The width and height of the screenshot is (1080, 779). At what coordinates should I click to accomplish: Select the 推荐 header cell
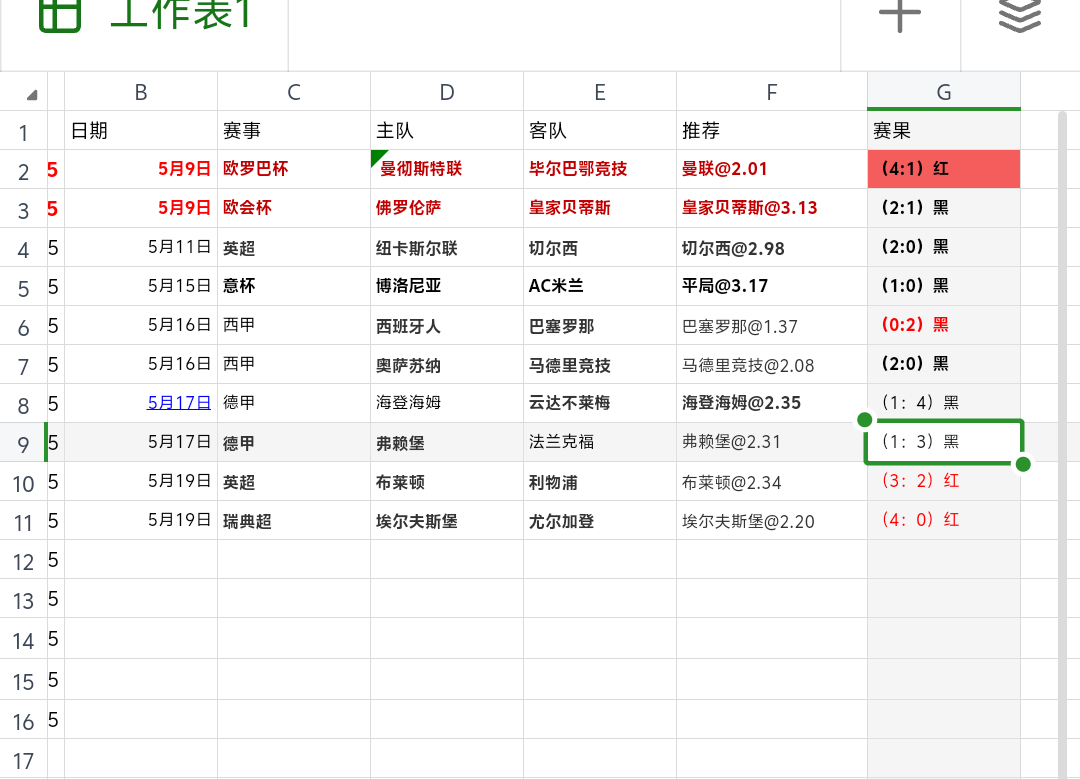click(x=771, y=130)
